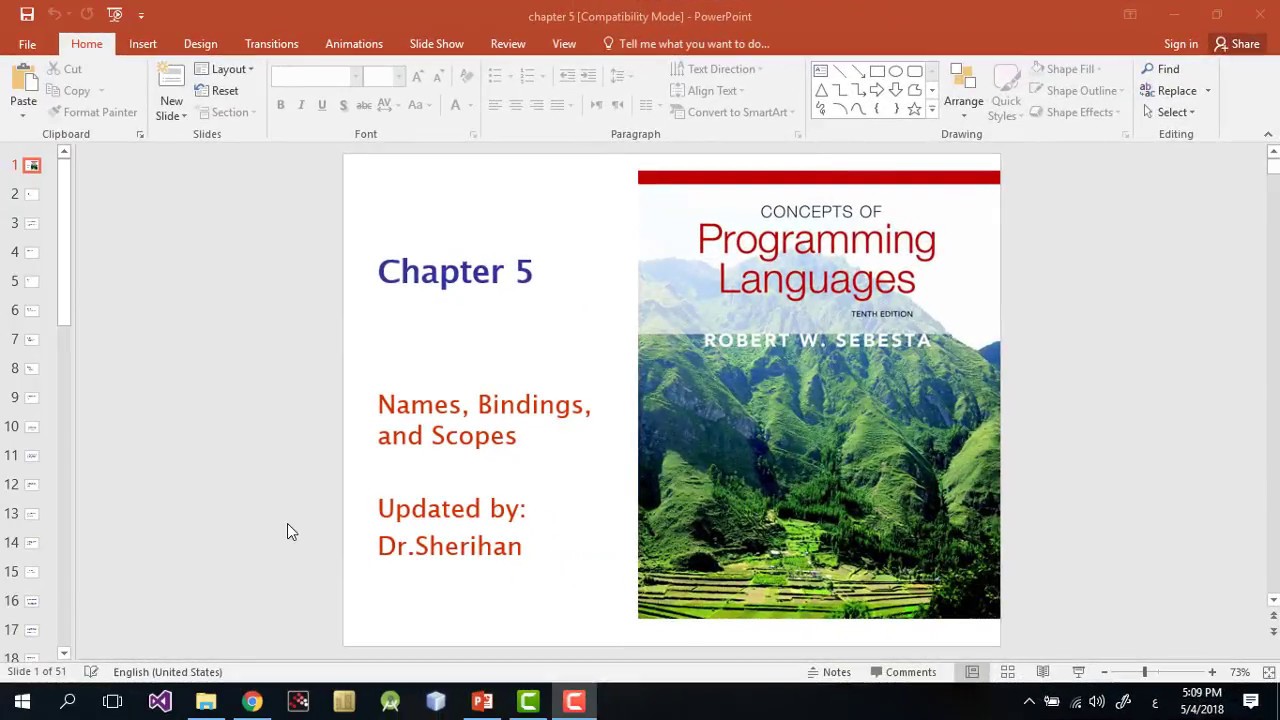
Task: Open Slide Sorter view in status bar
Action: [1007, 672]
